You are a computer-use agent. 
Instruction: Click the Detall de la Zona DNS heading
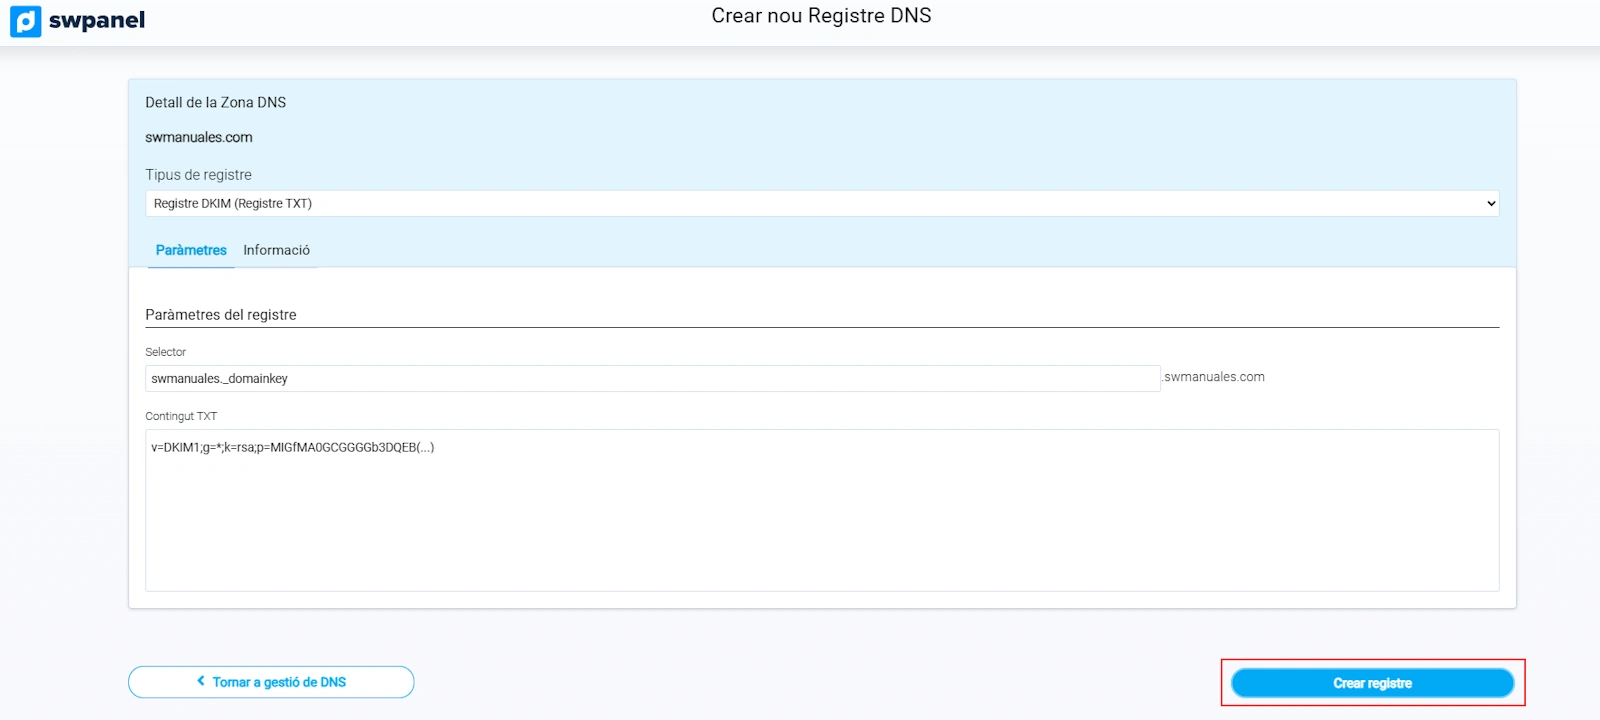(x=215, y=102)
